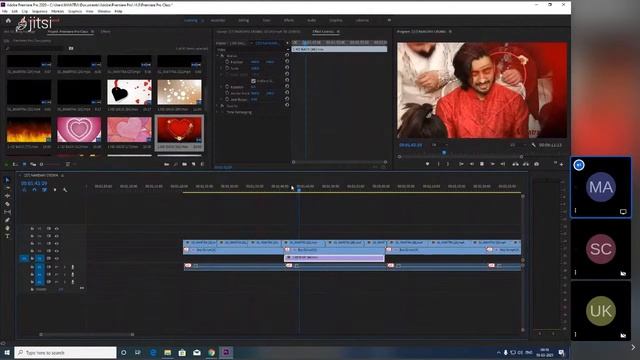This screenshot has height=360, width=640.
Task: Open the File menu
Action: click(5, 11)
